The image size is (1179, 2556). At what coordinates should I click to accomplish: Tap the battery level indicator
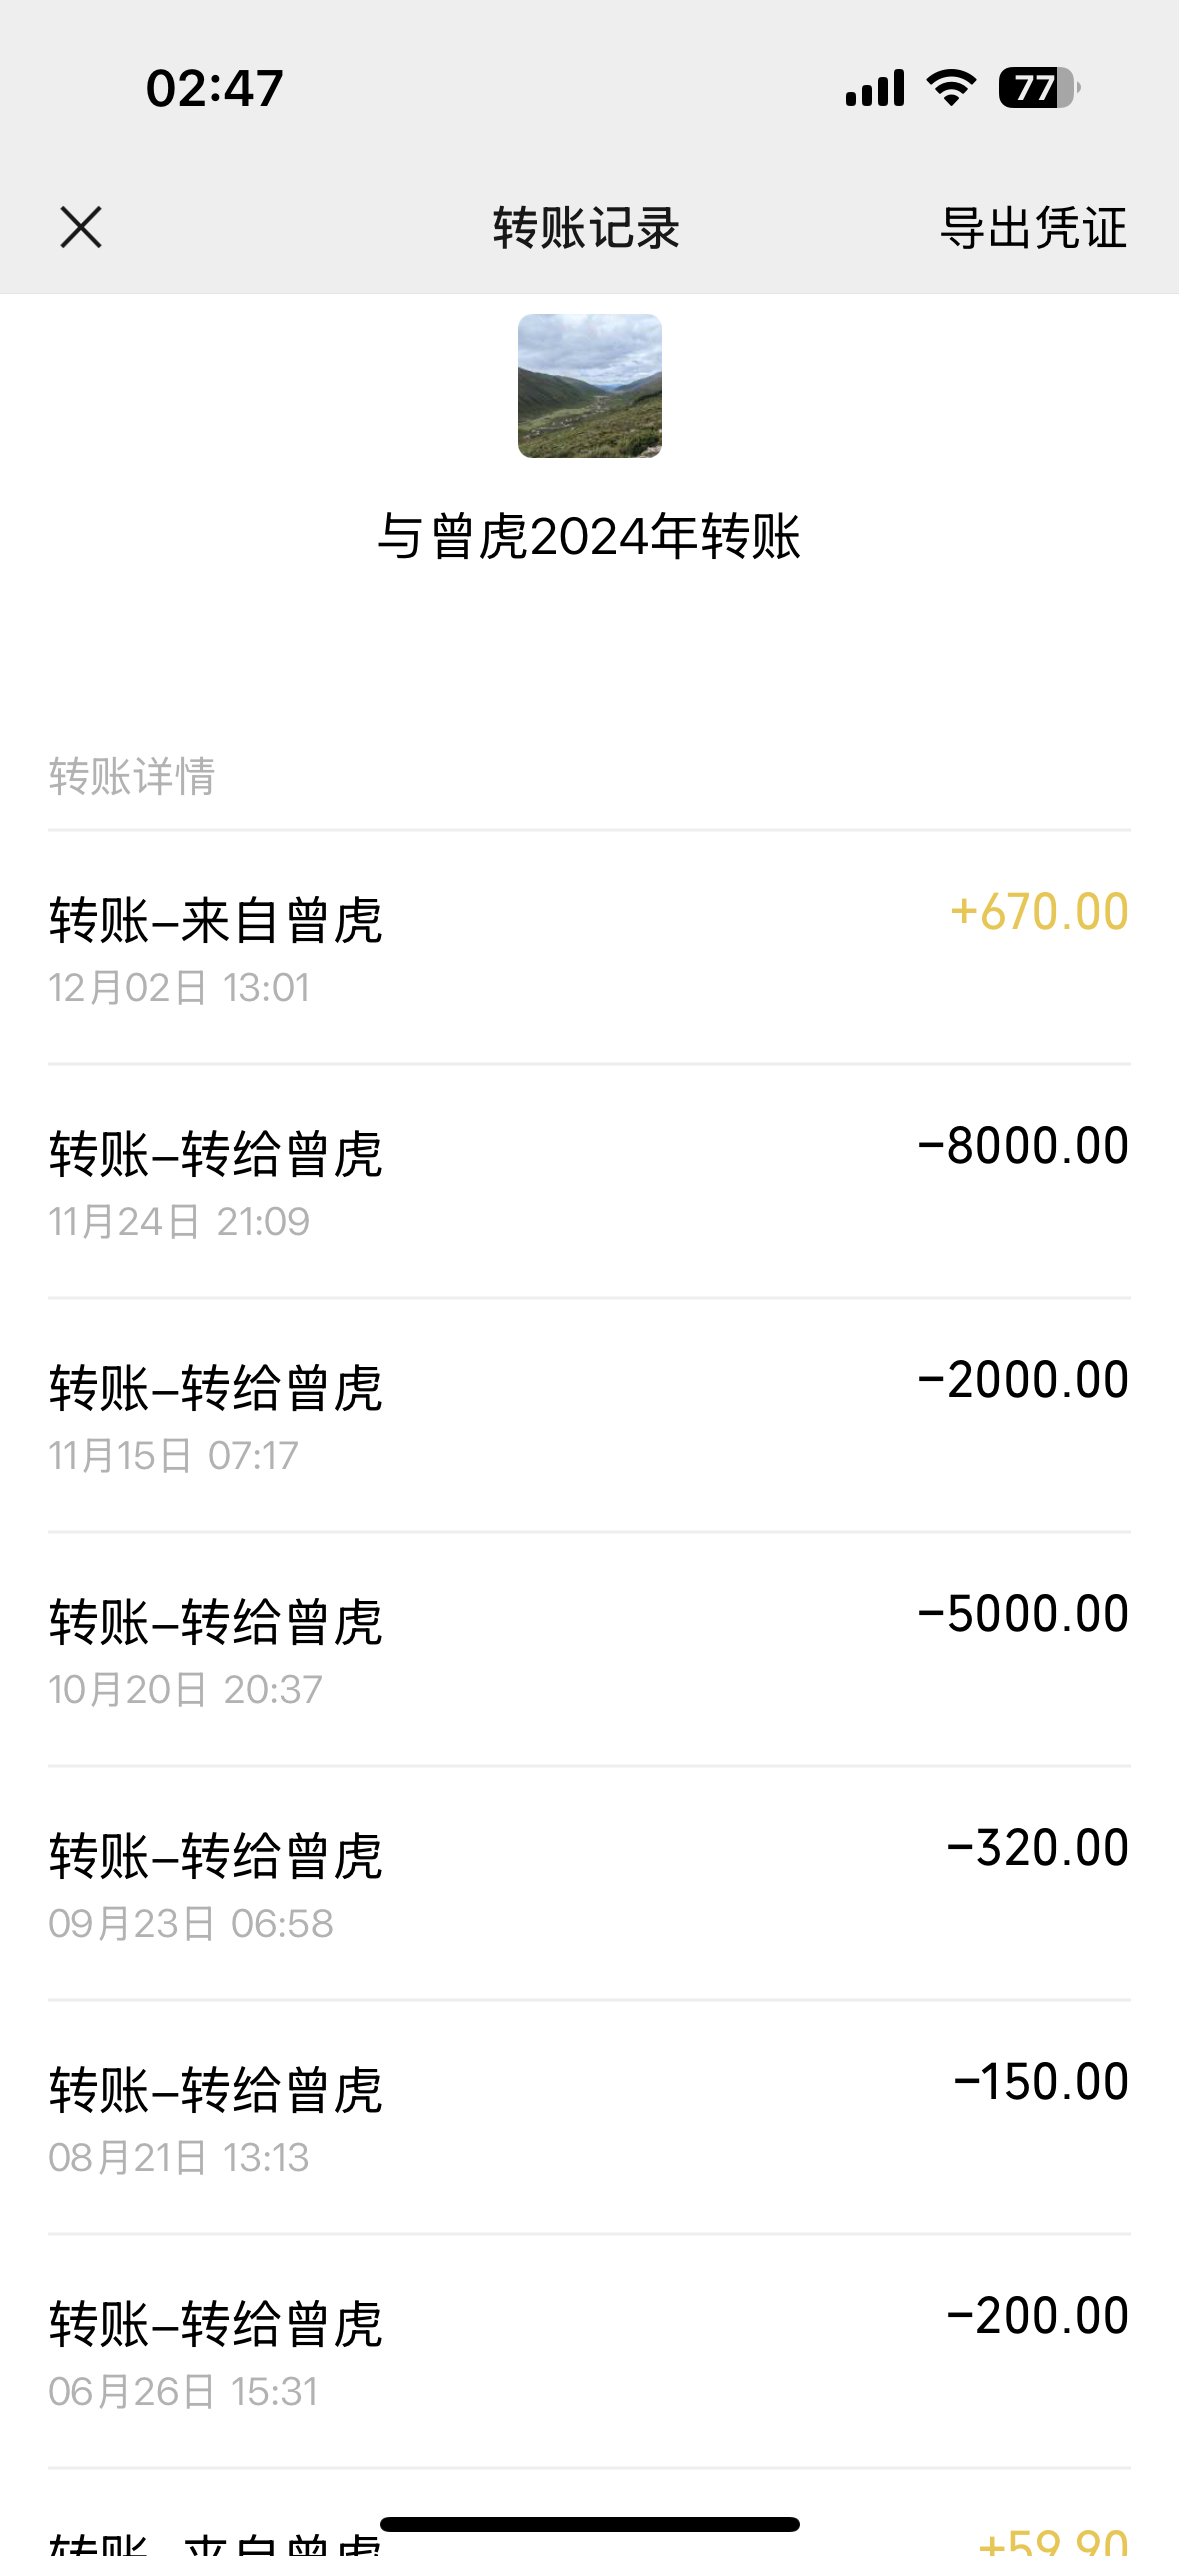[1038, 88]
